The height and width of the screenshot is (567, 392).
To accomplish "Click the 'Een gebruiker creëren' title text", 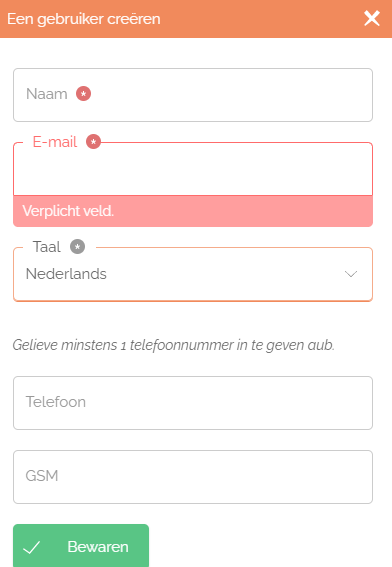I will (x=84, y=19).
